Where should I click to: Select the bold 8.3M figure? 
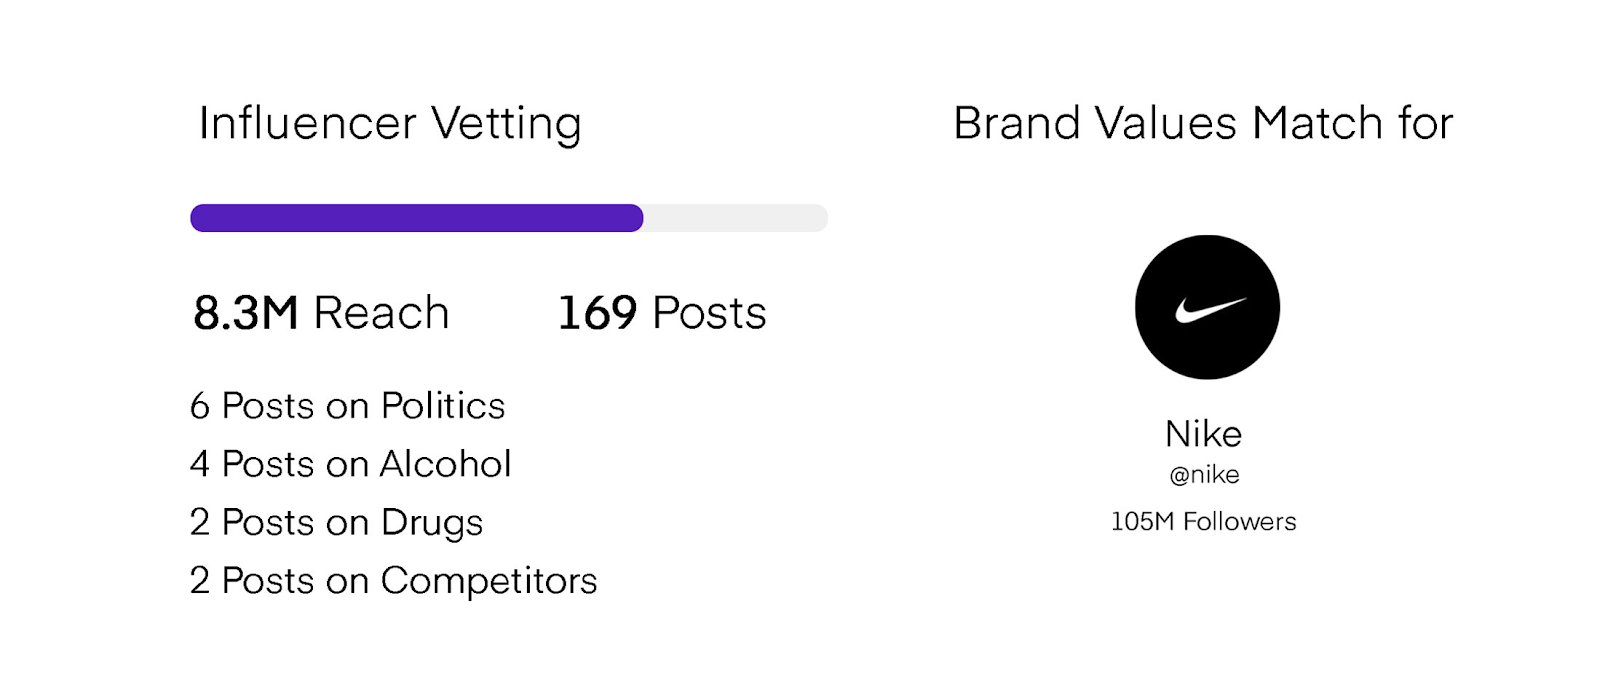click(x=246, y=313)
